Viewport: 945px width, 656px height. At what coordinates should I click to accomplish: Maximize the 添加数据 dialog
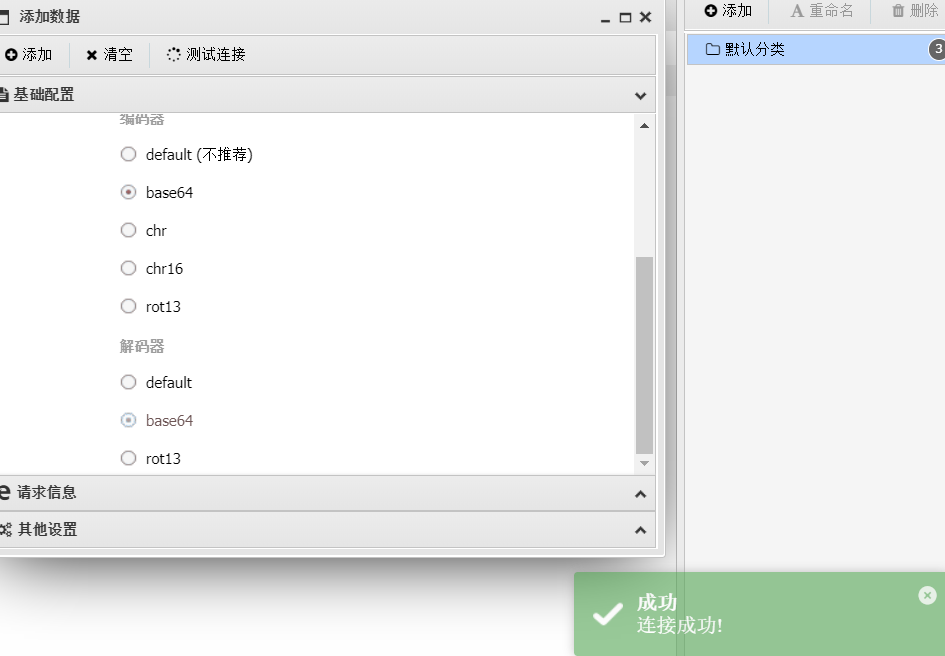pos(626,18)
